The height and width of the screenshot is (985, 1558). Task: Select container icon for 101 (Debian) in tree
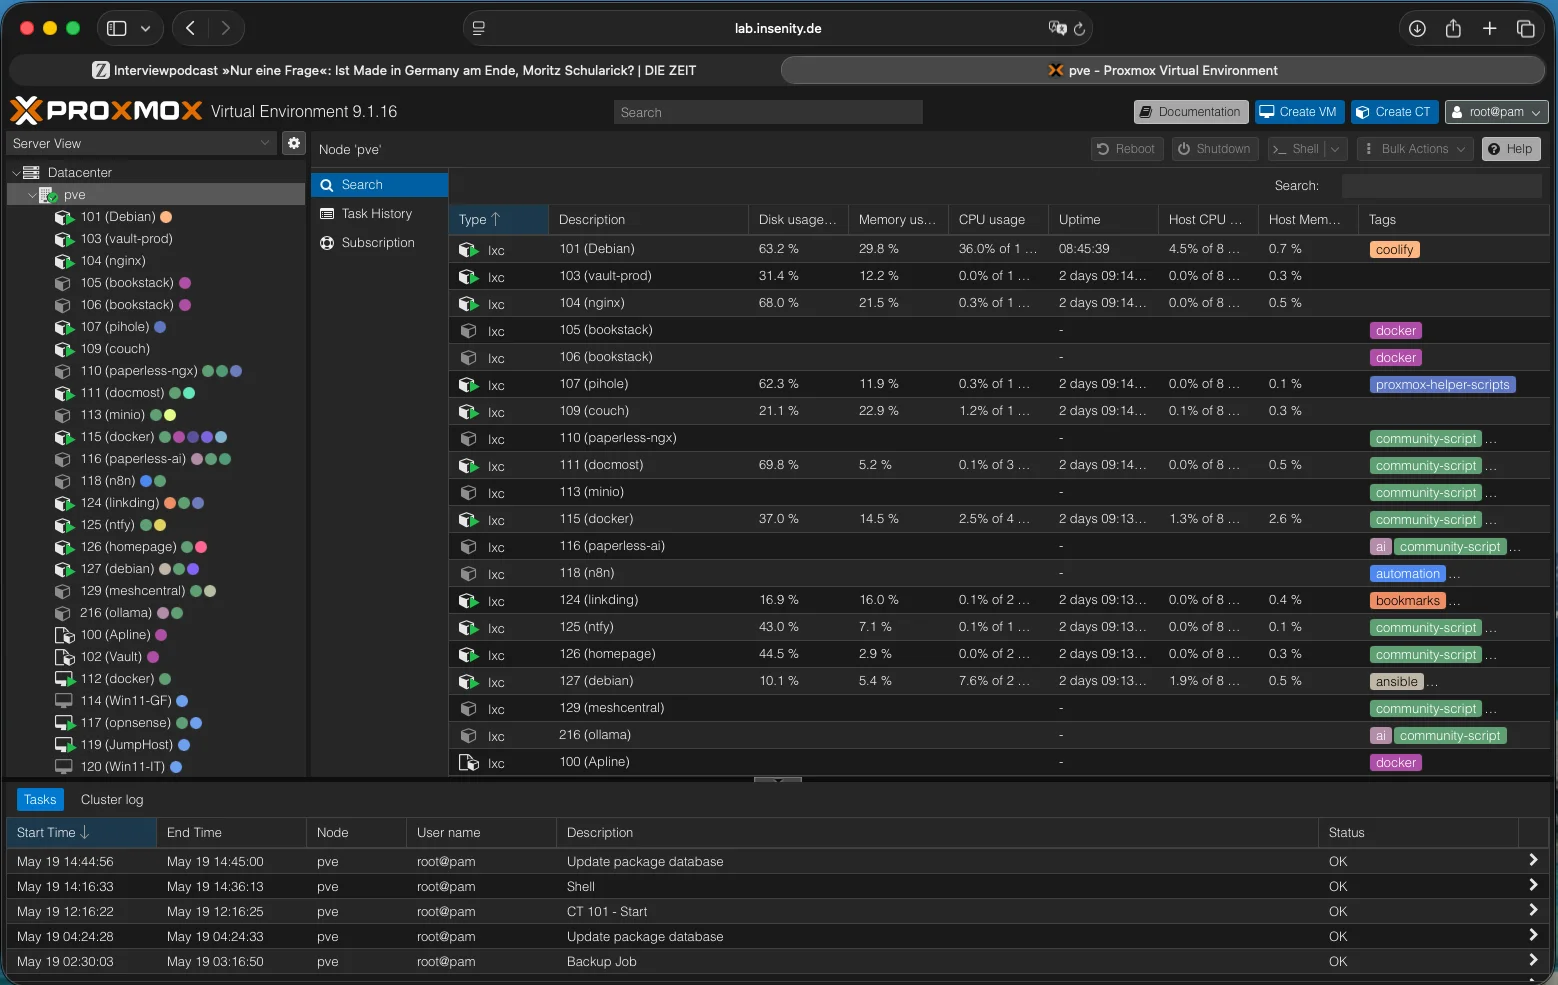[64, 217]
